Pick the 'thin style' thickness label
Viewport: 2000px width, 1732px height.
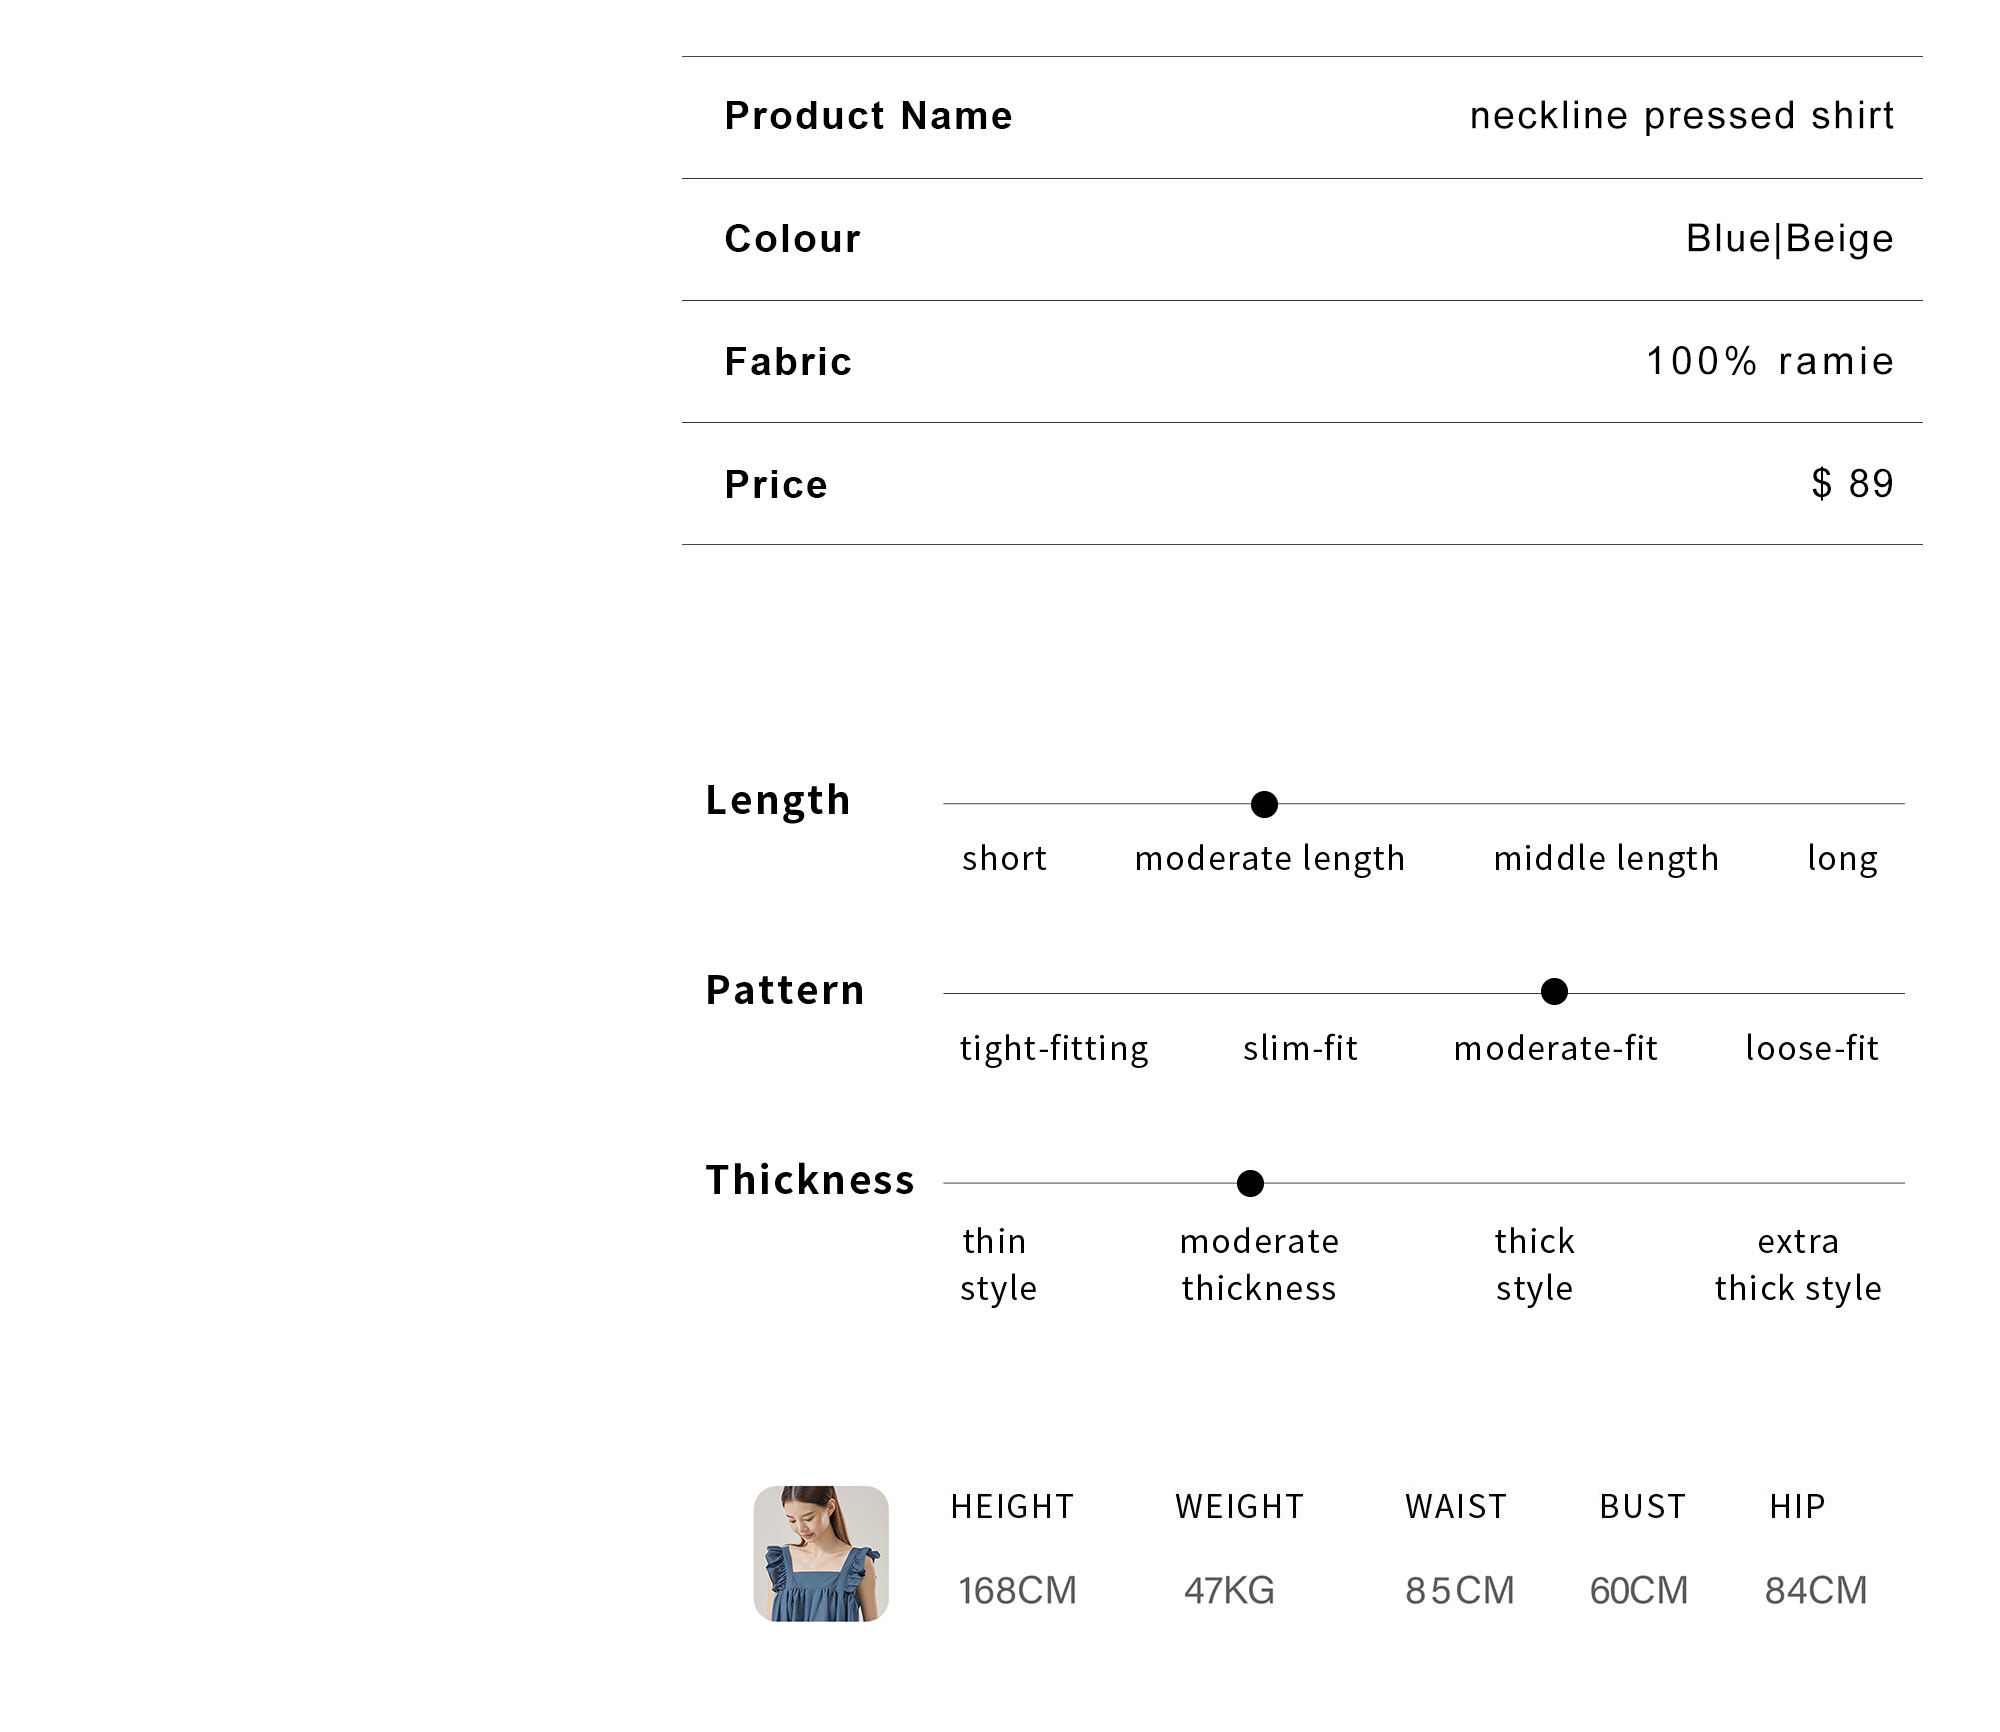click(998, 1264)
